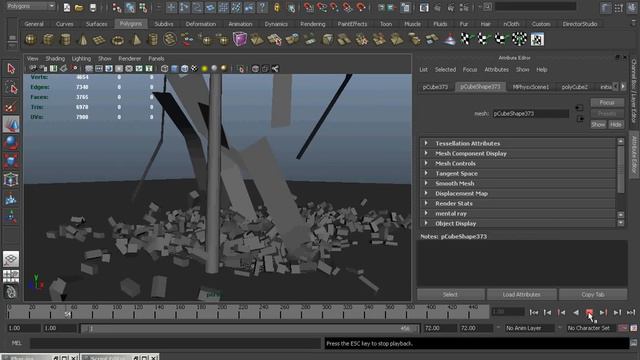The height and width of the screenshot is (360, 640).
Task: Click the Hide button in Attribute Editor
Action: point(616,124)
